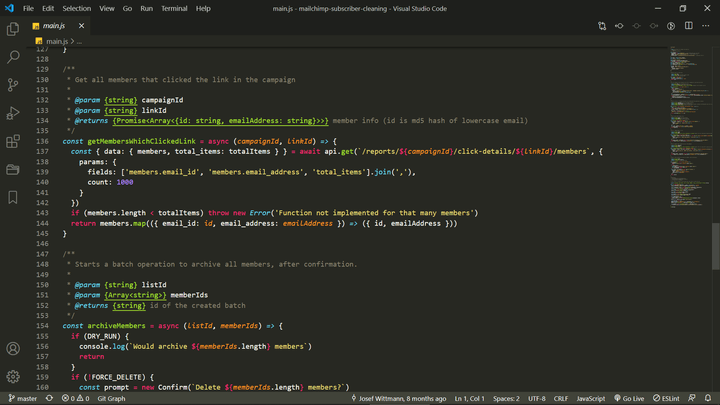The image size is (720, 405).
Task: Click the ESLint status item
Action: (666, 399)
